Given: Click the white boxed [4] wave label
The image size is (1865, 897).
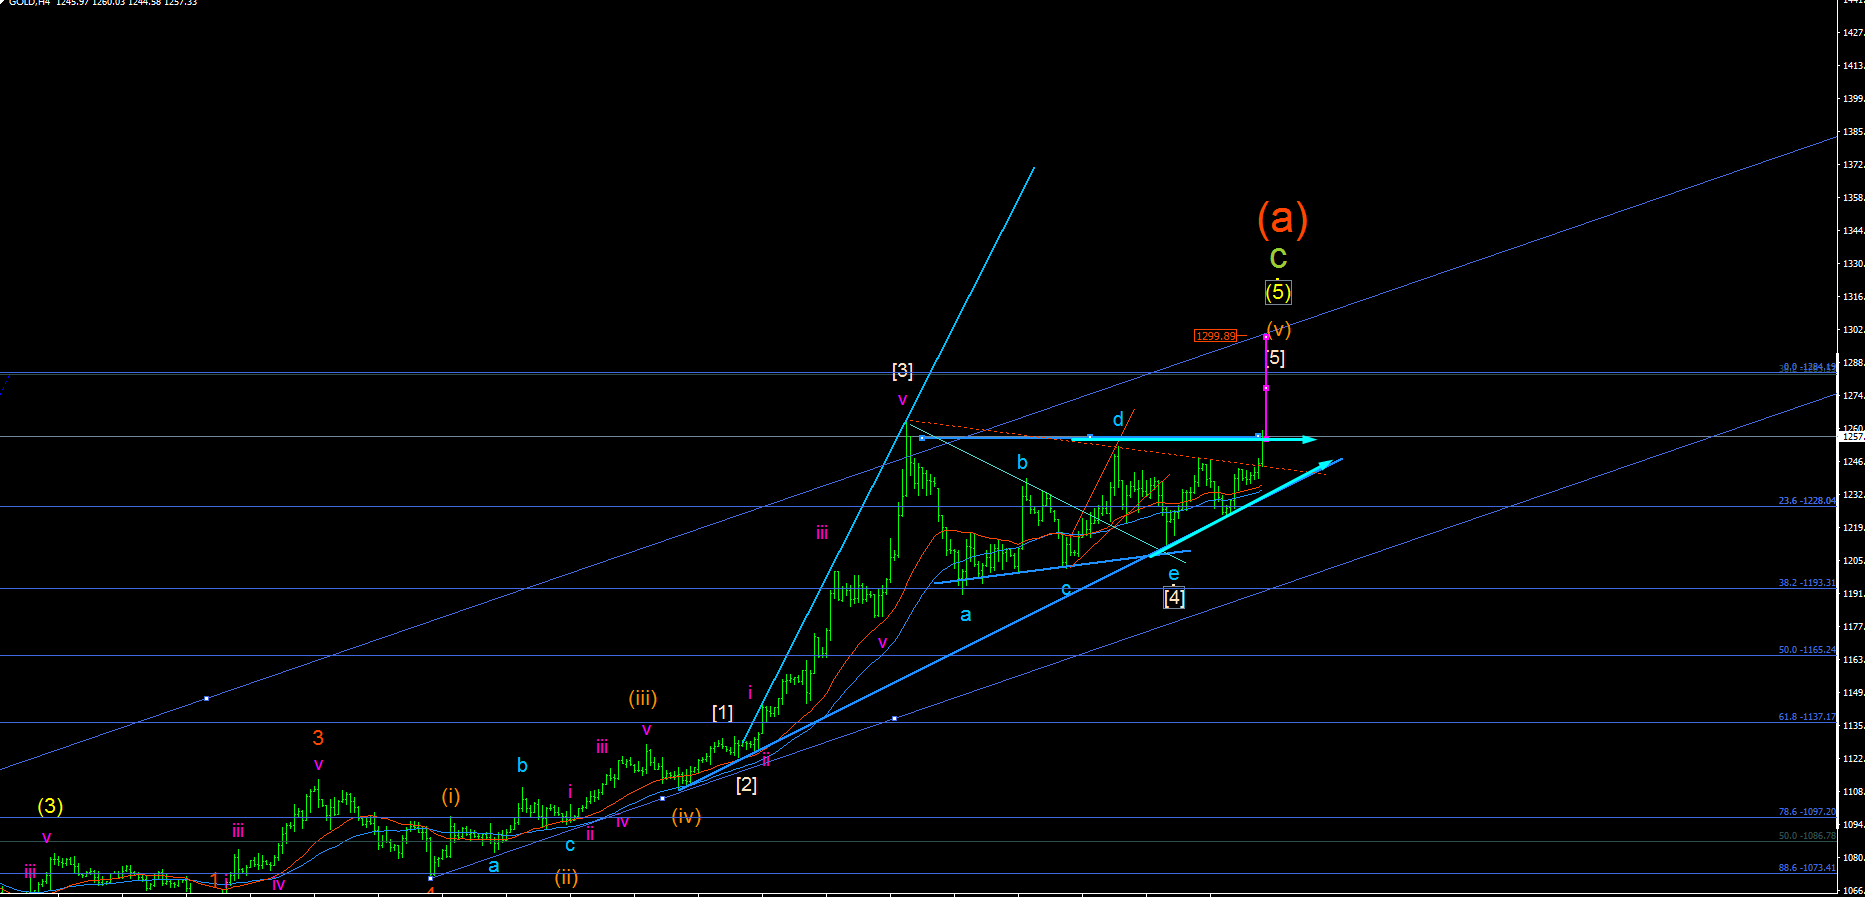Looking at the screenshot, I should pyautogui.click(x=1174, y=598).
